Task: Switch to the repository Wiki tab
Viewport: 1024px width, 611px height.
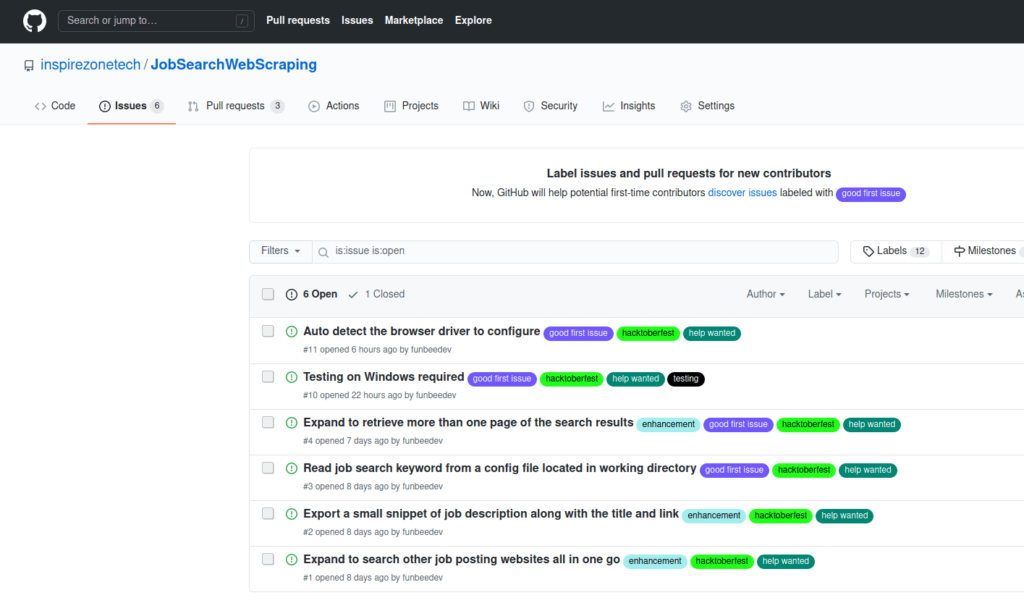Action: tap(481, 106)
